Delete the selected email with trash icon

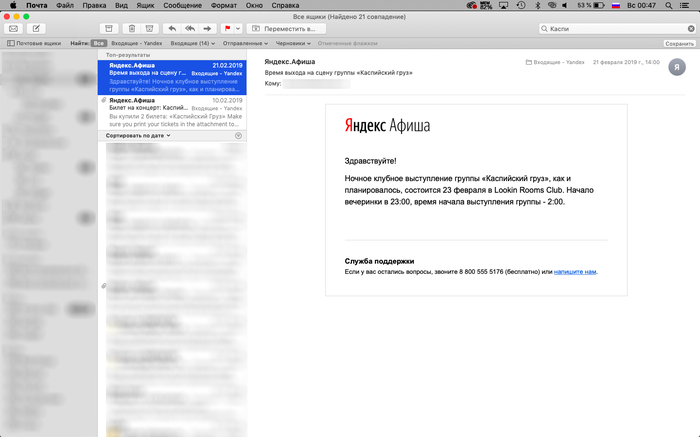(131, 29)
